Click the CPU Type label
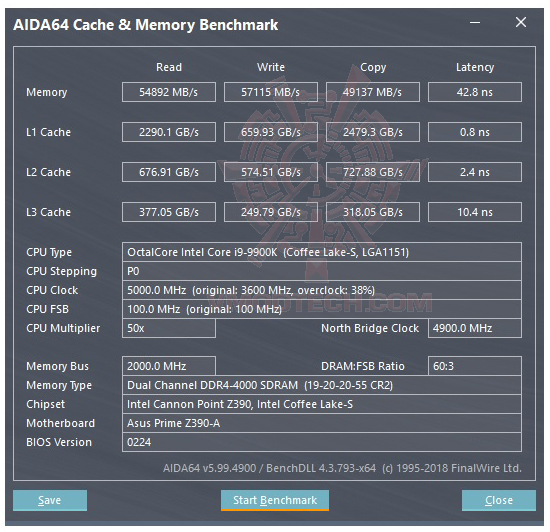The width and height of the screenshot is (550, 532). click(49, 252)
